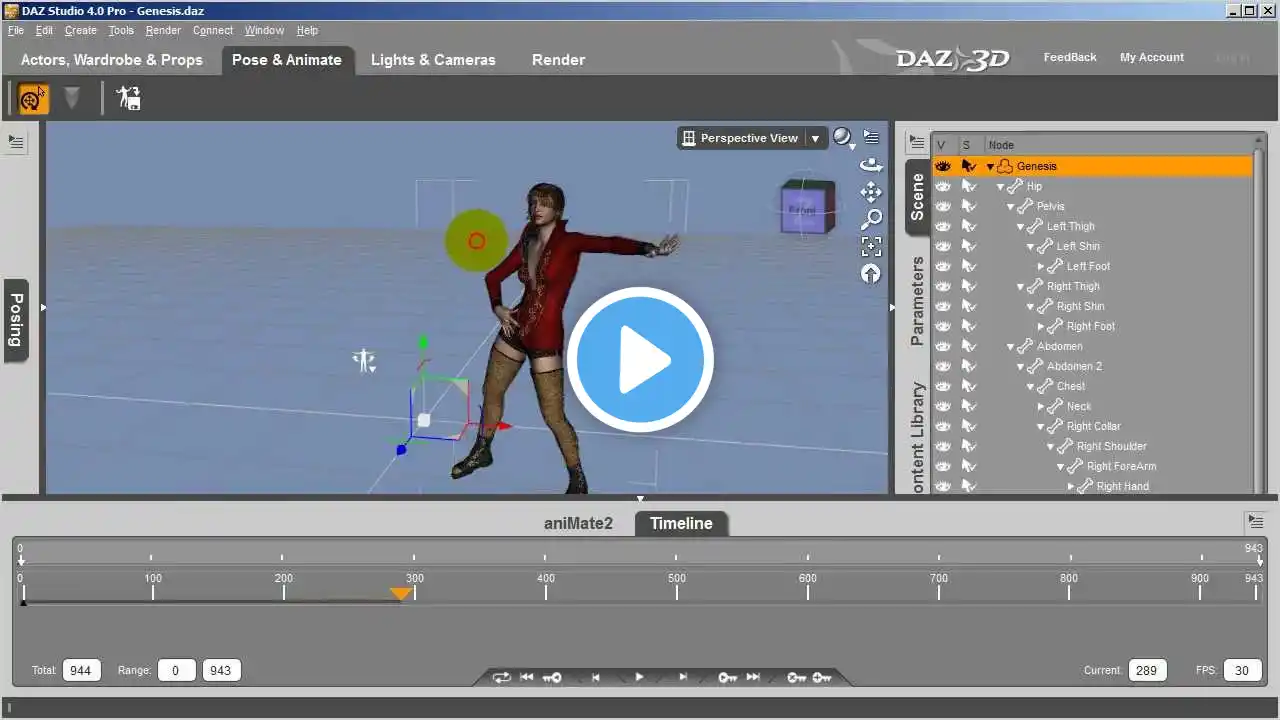Open the Content Library side pane
Image resolution: width=1280 pixels, height=720 pixels.
[x=917, y=437]
